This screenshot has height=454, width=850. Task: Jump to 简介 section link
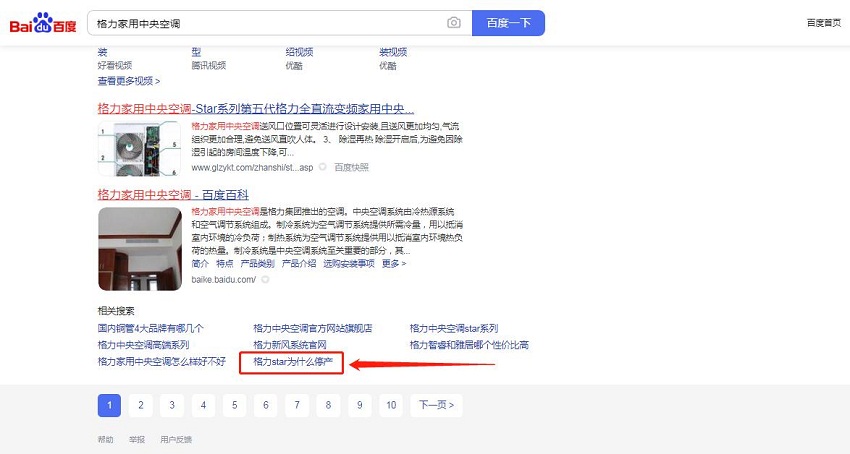pos(200,264)
